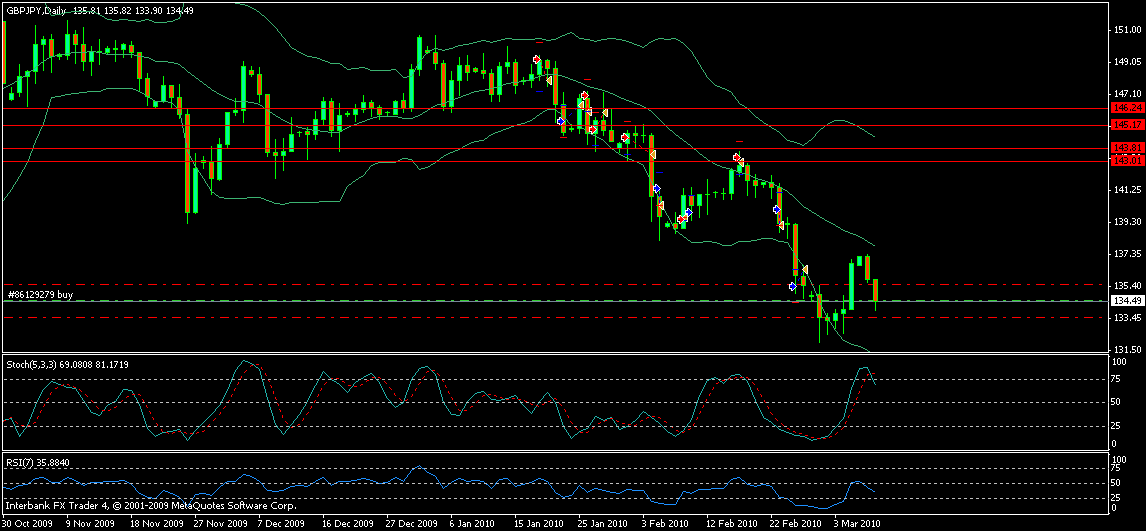Select the 145.17 red price tag
1146x531 pixels.
coord(1127,124)
